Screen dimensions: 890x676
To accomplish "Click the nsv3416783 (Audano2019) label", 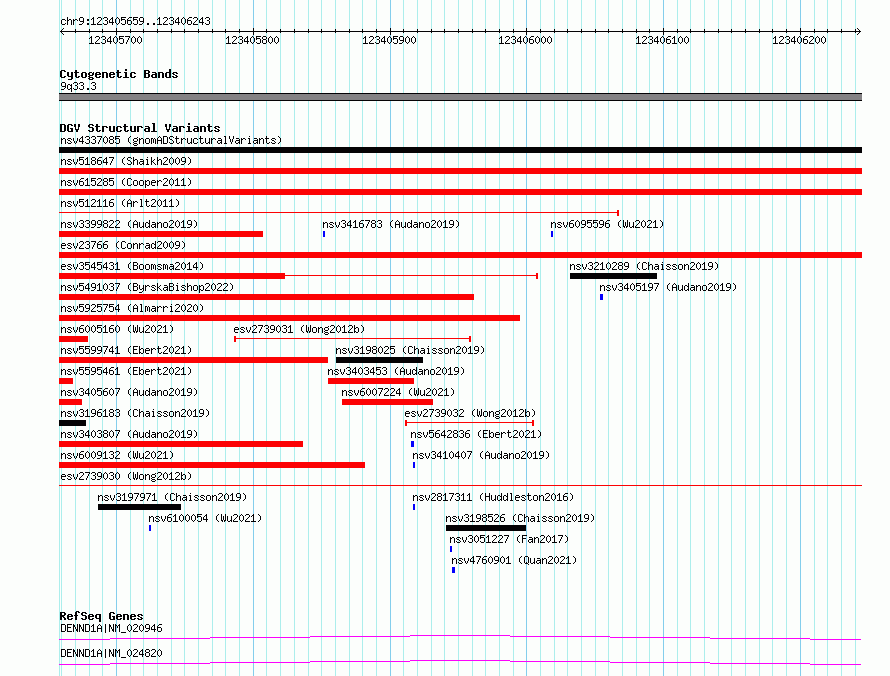I will click(391, 224).
